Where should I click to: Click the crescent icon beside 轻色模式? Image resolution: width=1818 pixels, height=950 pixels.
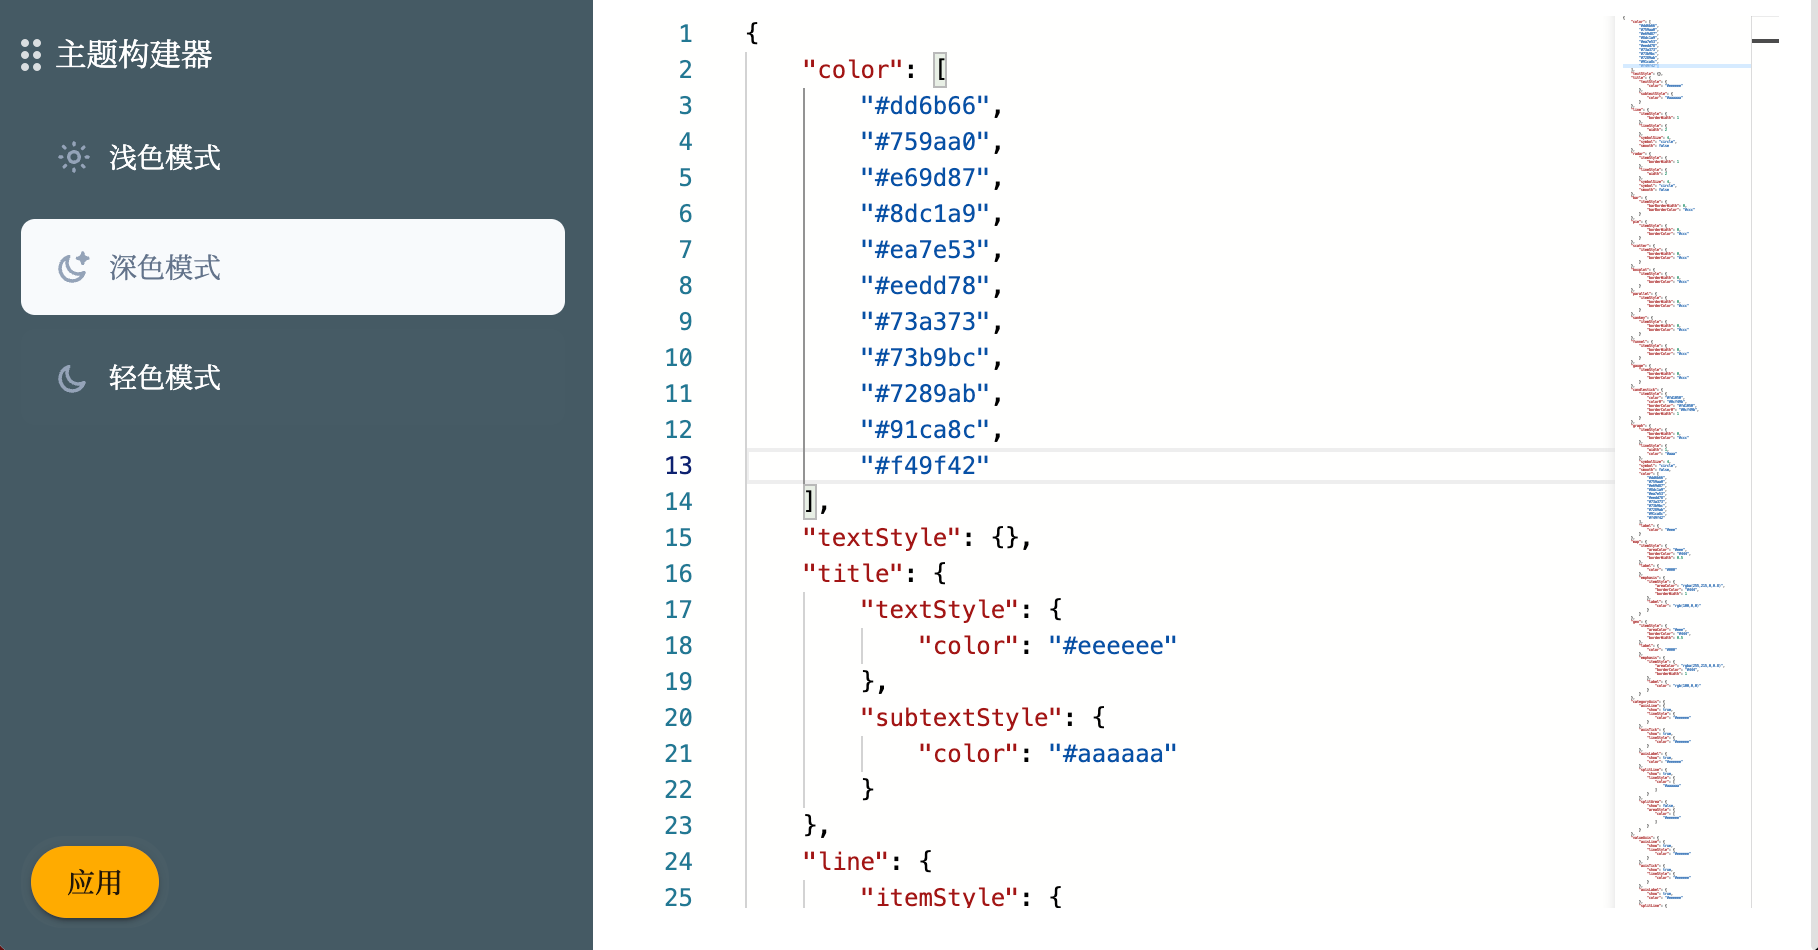click(x=71, y=378)
